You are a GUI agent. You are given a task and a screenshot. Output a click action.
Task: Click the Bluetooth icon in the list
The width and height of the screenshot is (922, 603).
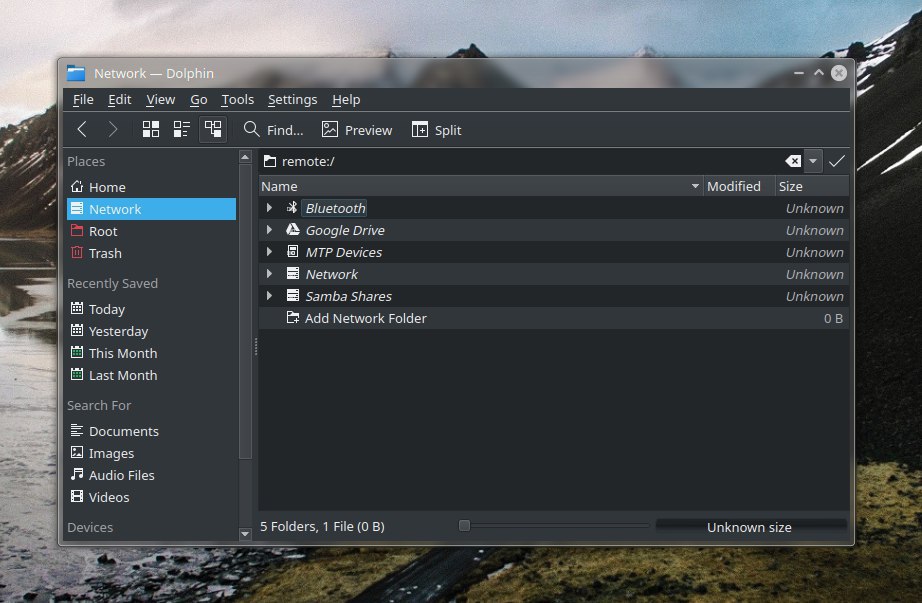(292, 207)
